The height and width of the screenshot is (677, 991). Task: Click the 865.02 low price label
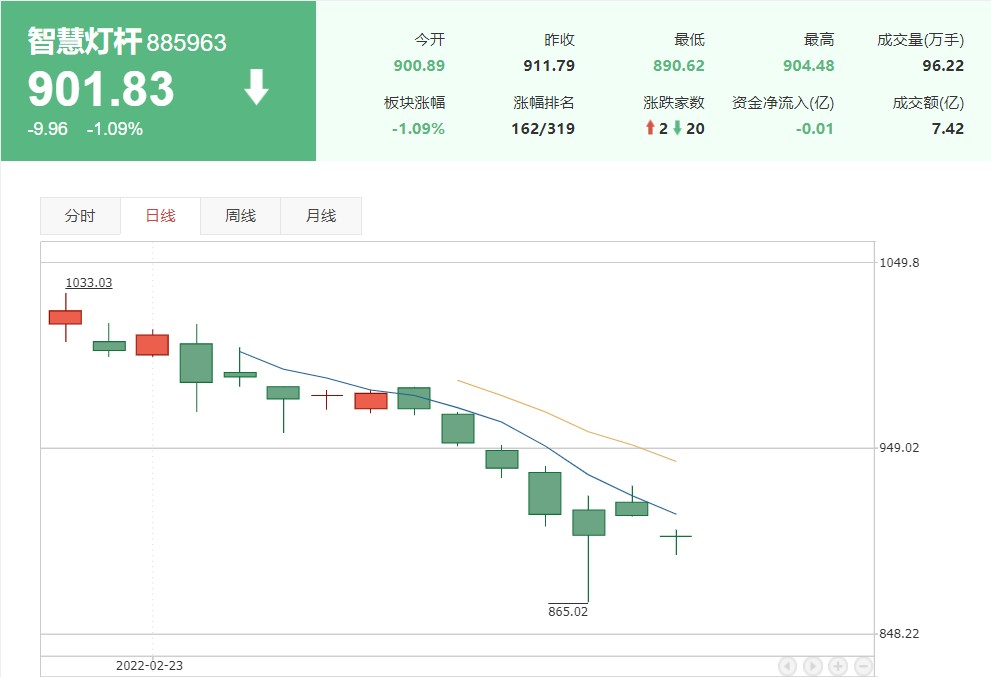click(568, 611)
